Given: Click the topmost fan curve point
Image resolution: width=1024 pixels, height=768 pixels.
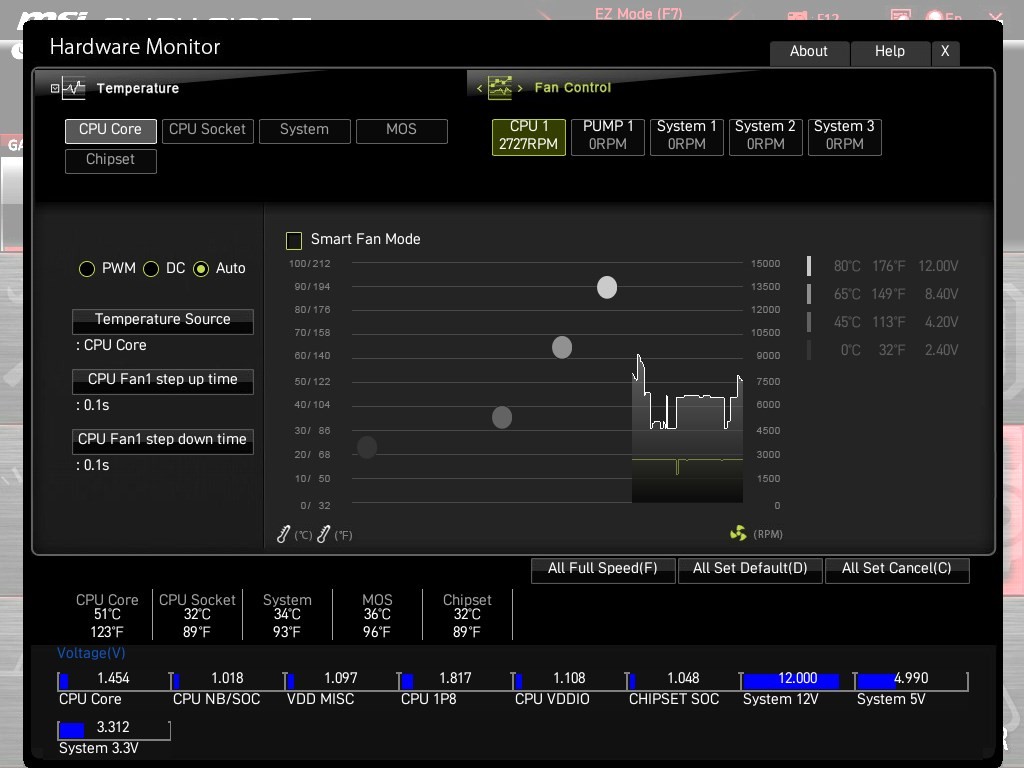Looking at the screenshot, I should click(x=607, y=288).
